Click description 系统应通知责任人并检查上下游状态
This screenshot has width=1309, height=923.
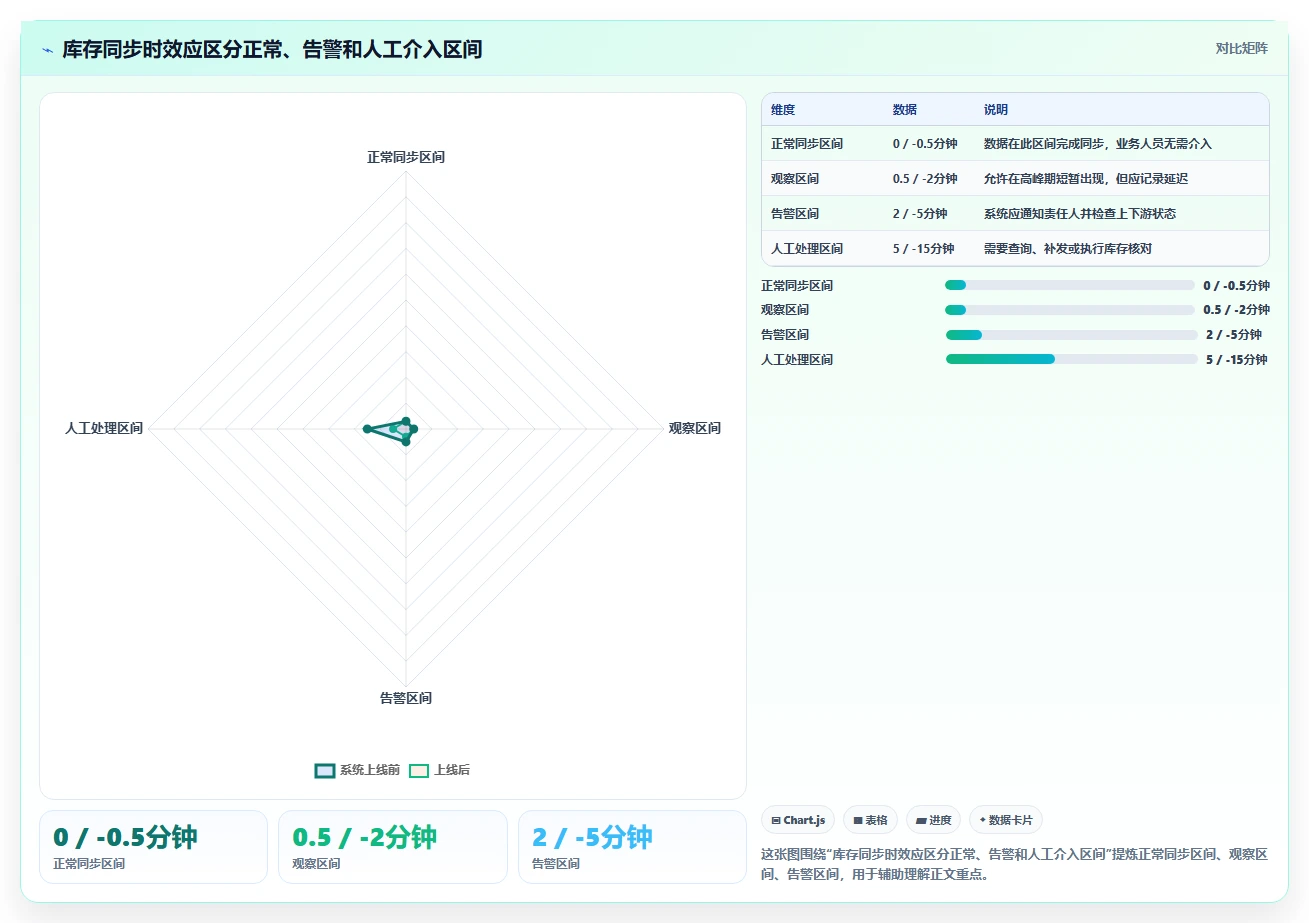click(1080, 214)
